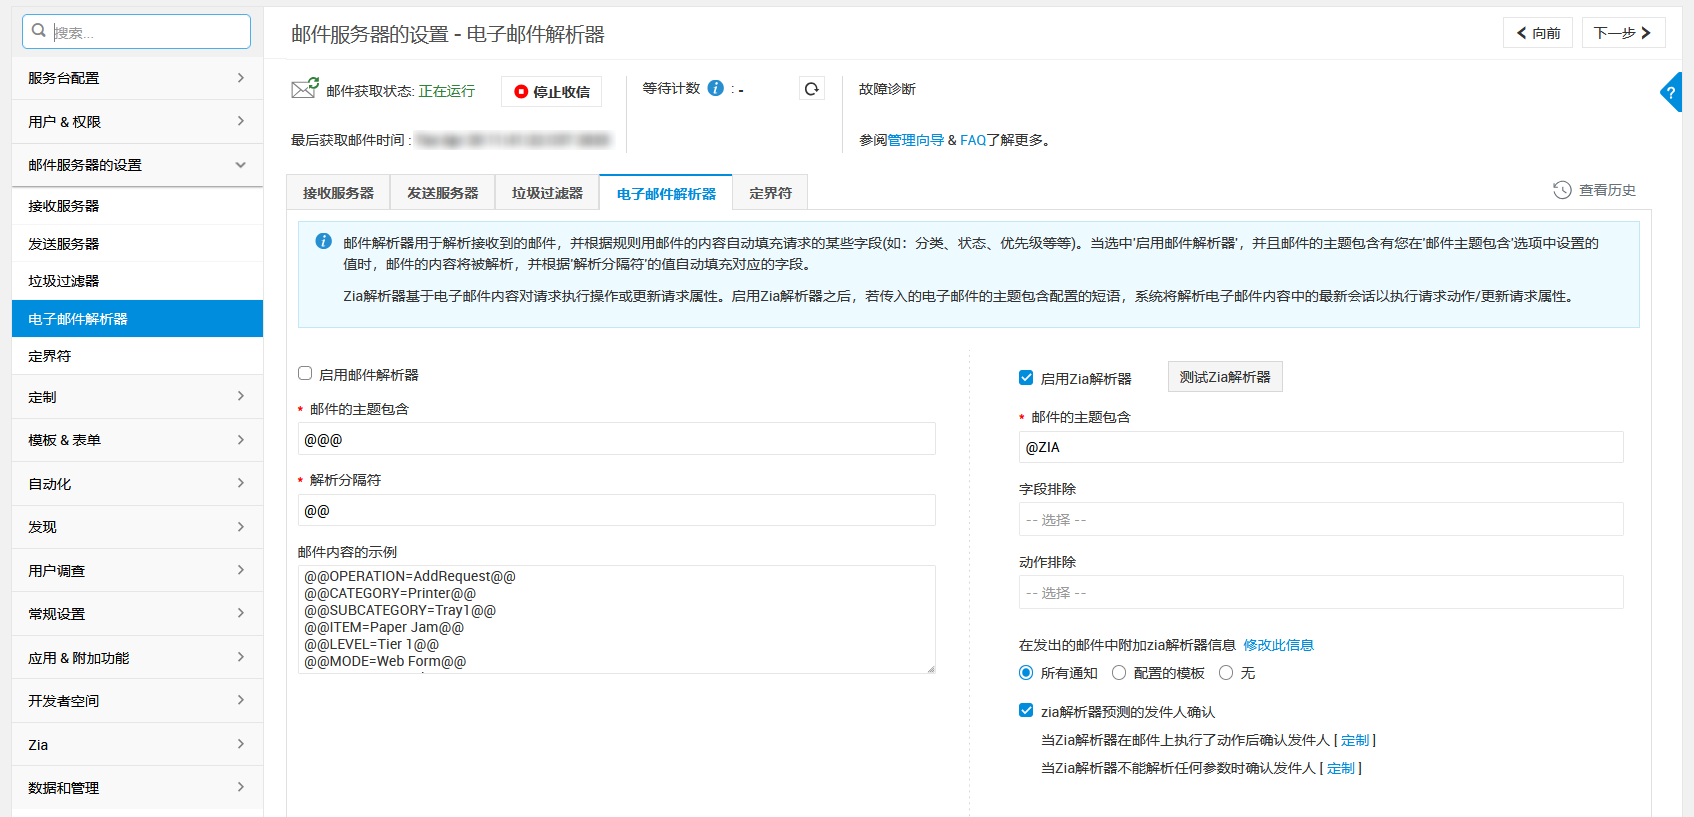The height and width of the screenshot is (817, 1694).
Task: Click the mail fetch status envelope icon
Action: [304, 89]
